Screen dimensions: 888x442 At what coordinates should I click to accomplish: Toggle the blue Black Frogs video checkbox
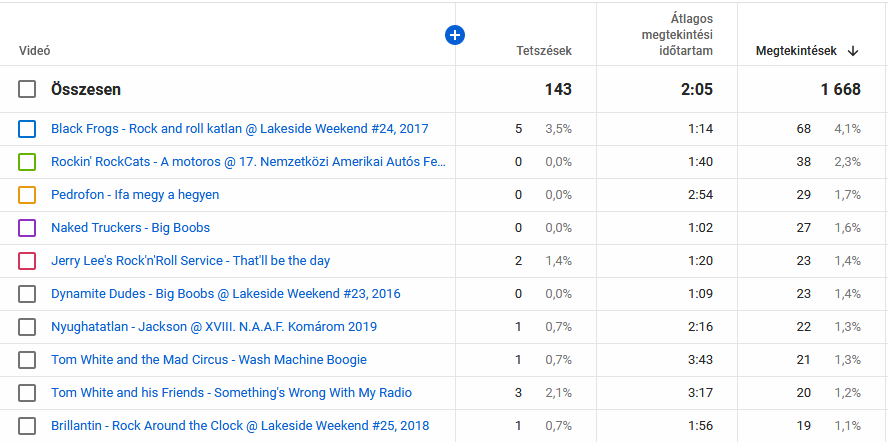pos(28,129)
